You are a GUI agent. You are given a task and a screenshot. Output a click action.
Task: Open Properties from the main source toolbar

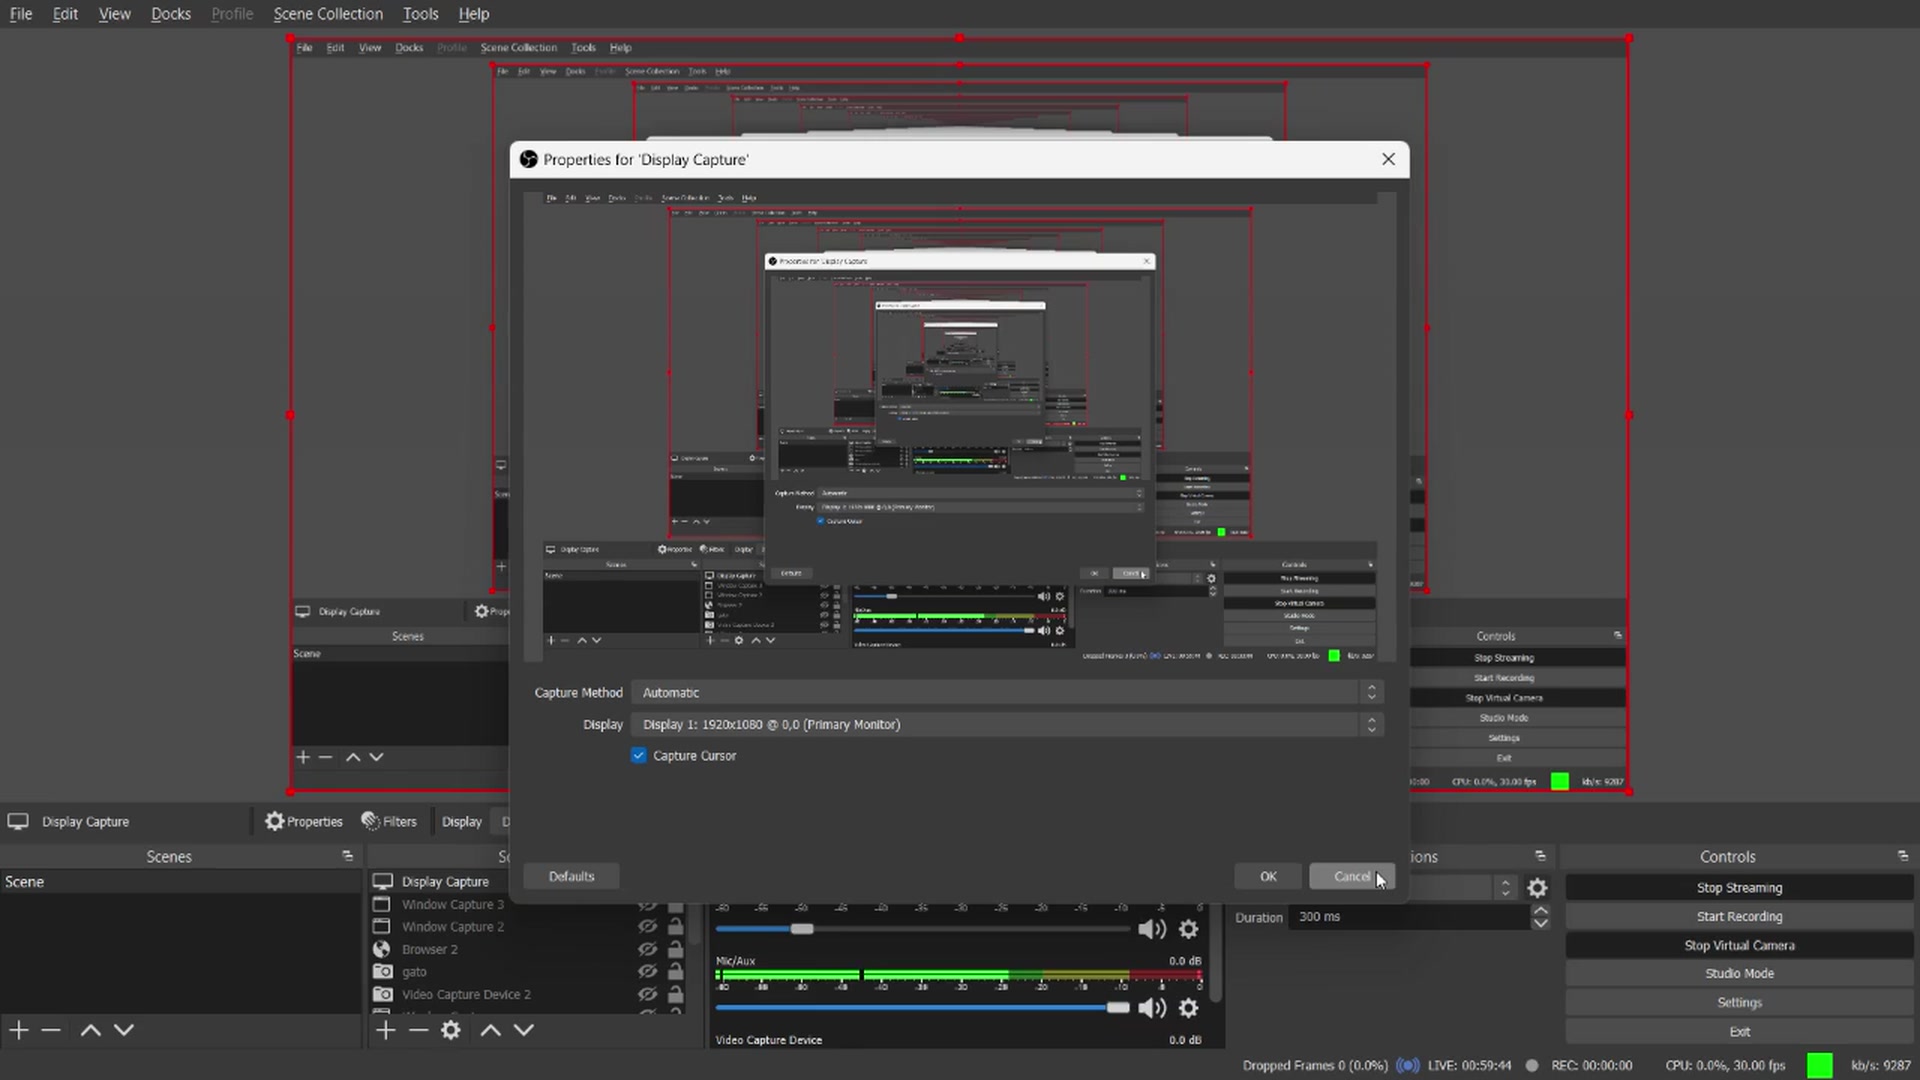coord(304,821)
